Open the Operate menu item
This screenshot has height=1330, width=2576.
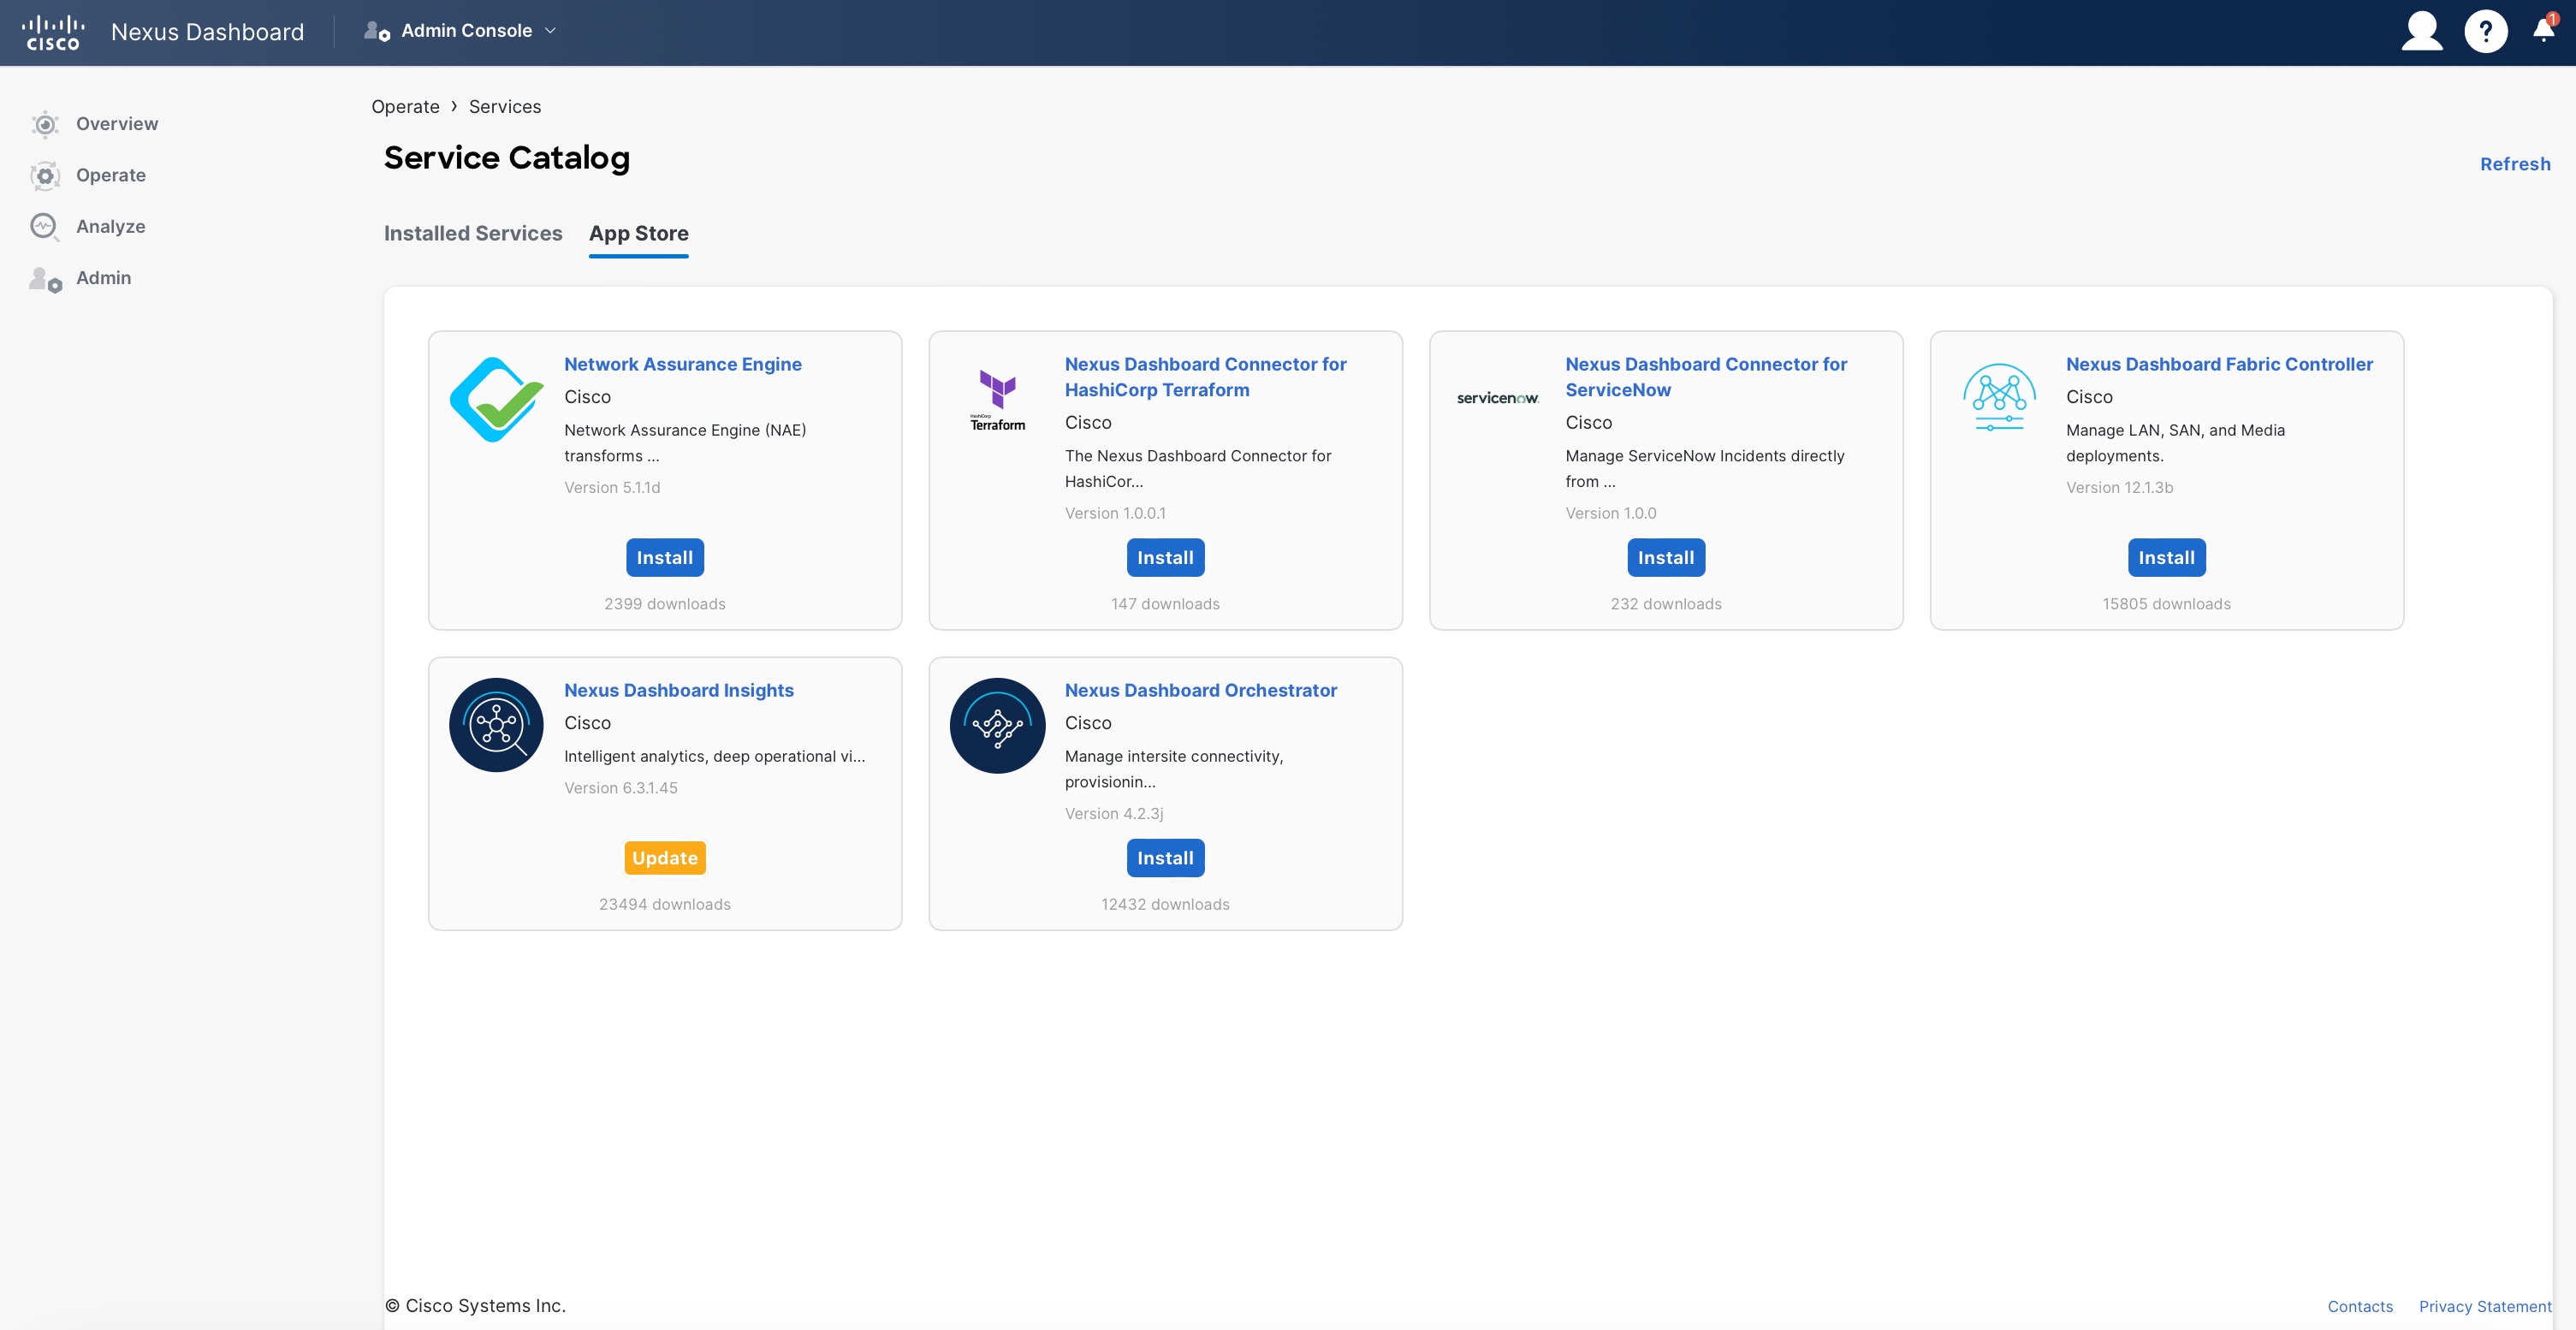tap(111, 176)
